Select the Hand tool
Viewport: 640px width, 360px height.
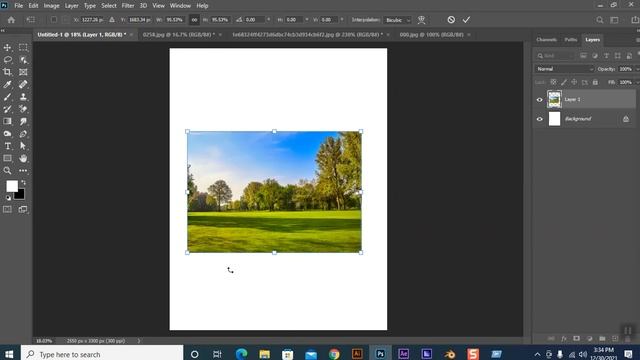(23, 158)
